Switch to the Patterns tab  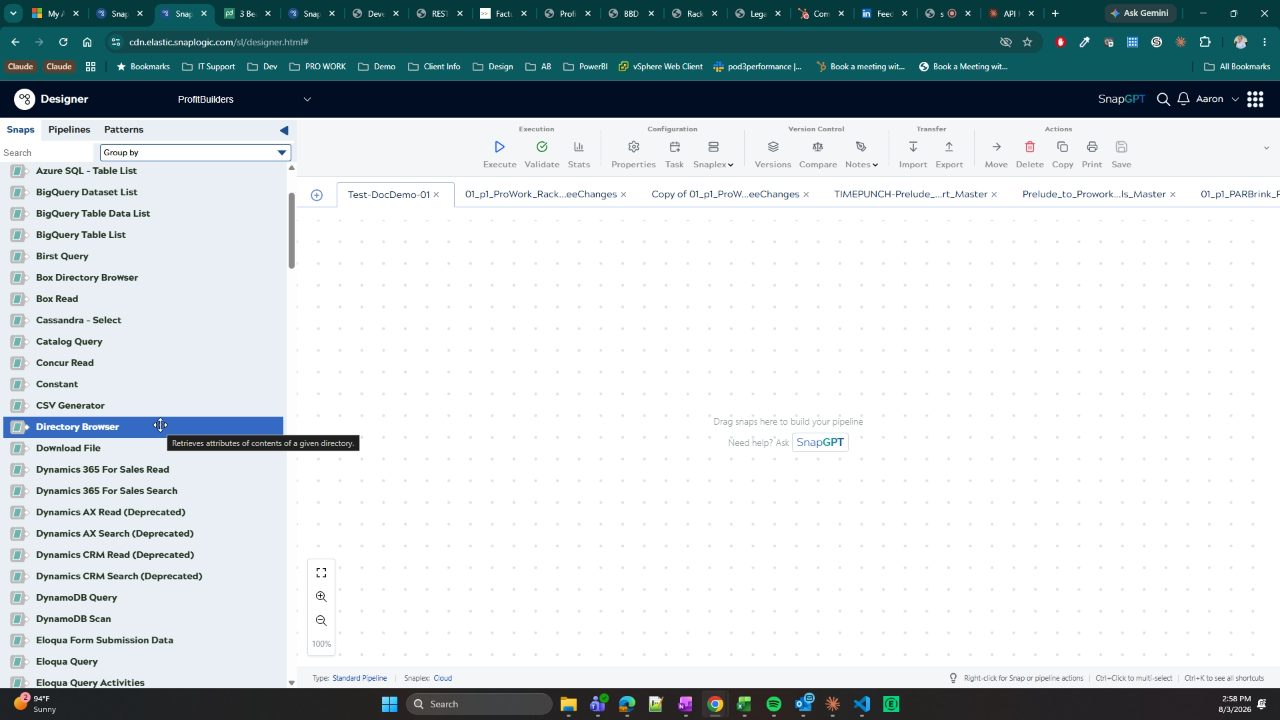tap(124, 129)
